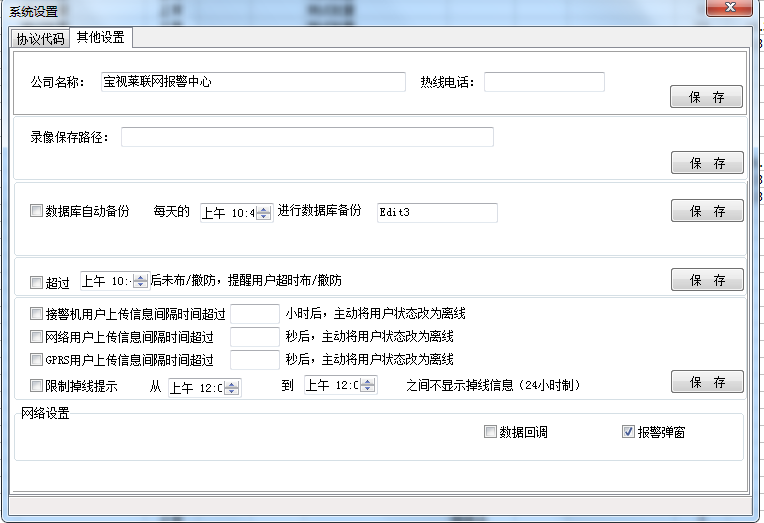This screenshot has height=523, width=764.
Task: Click the GPRS用户 seconds input field
Action: [x=255, y=360]
